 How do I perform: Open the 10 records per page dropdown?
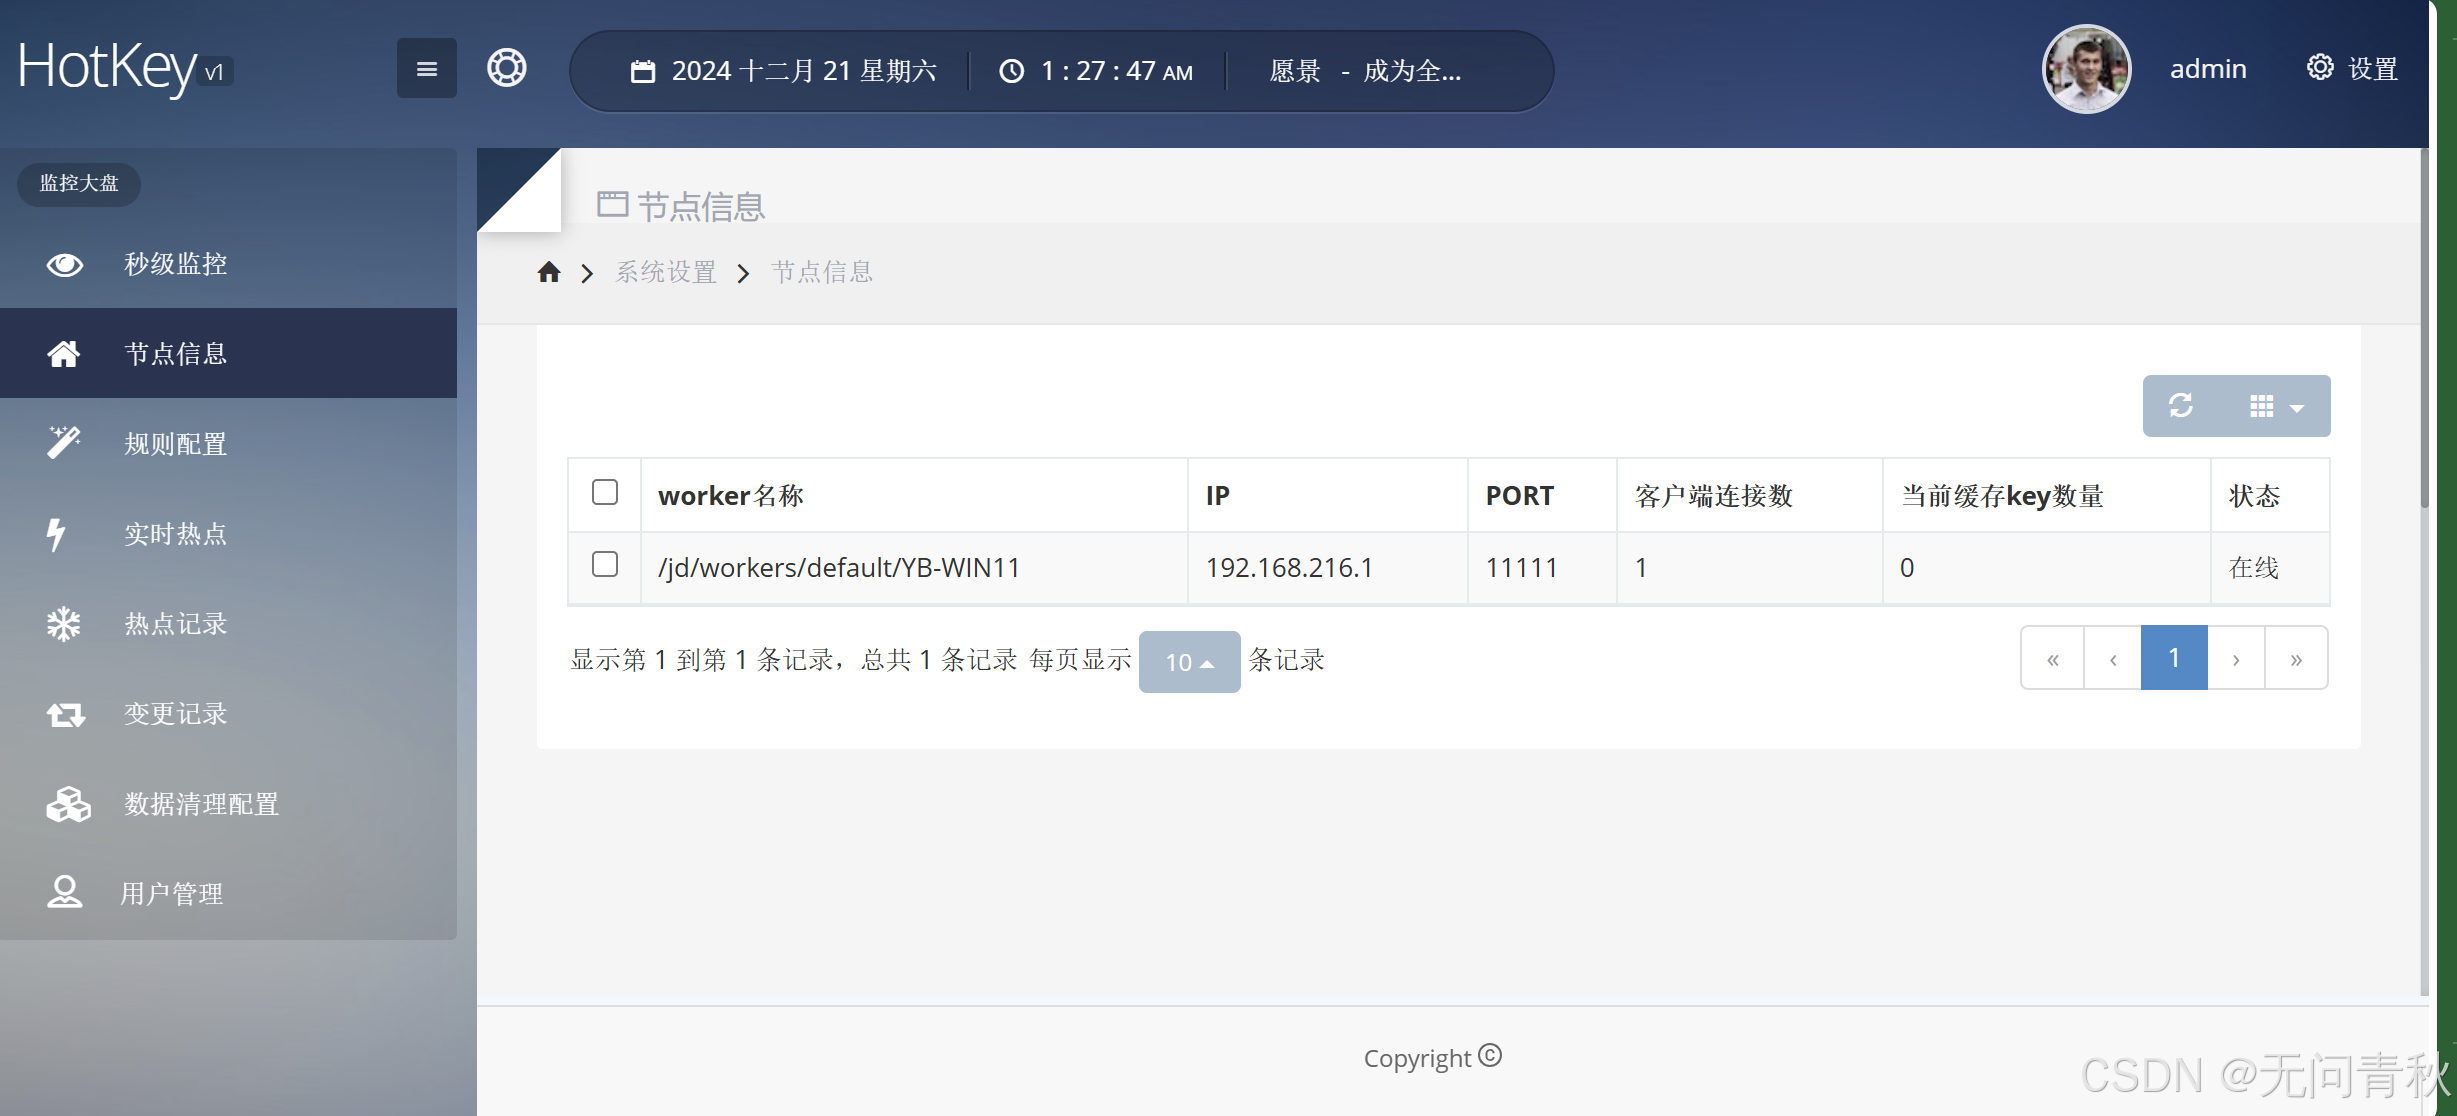(x=1189, y=662)
